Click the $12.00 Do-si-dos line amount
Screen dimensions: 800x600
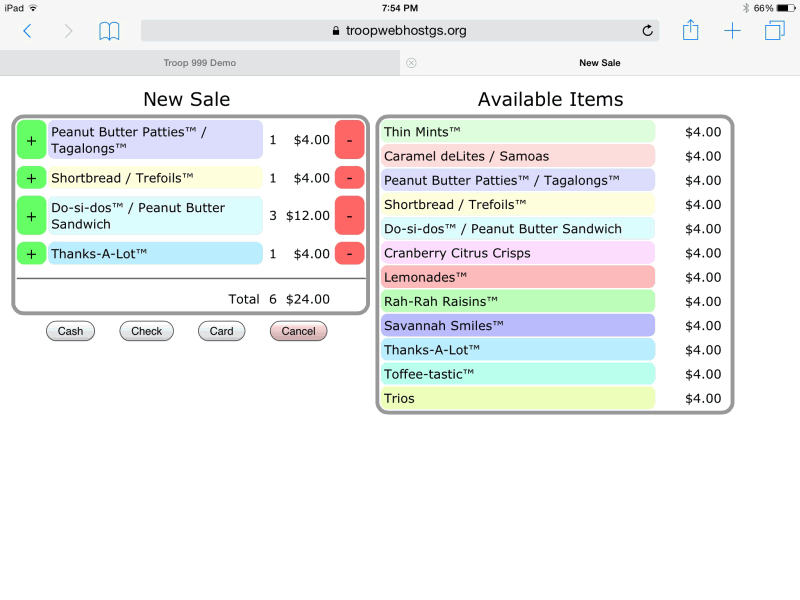click(308, 216)
